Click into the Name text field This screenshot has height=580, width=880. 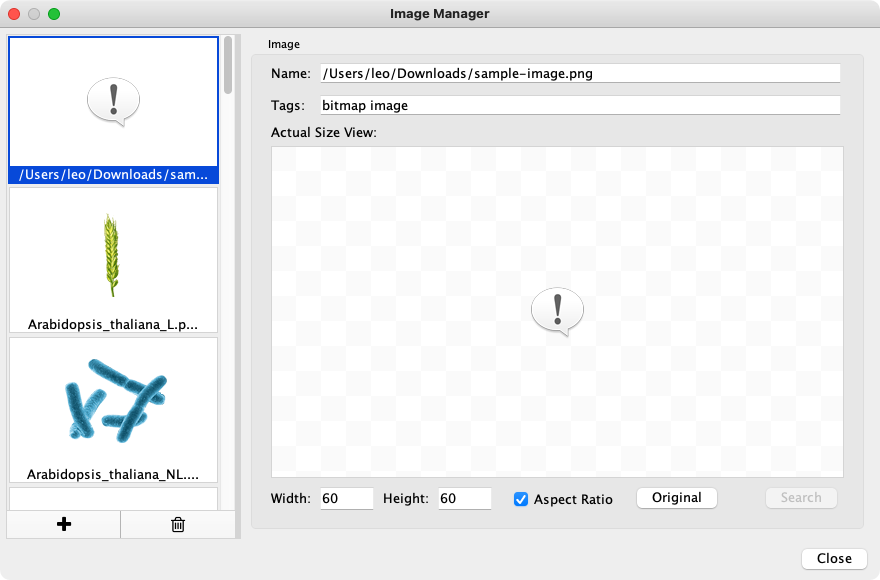pos(580,73)
